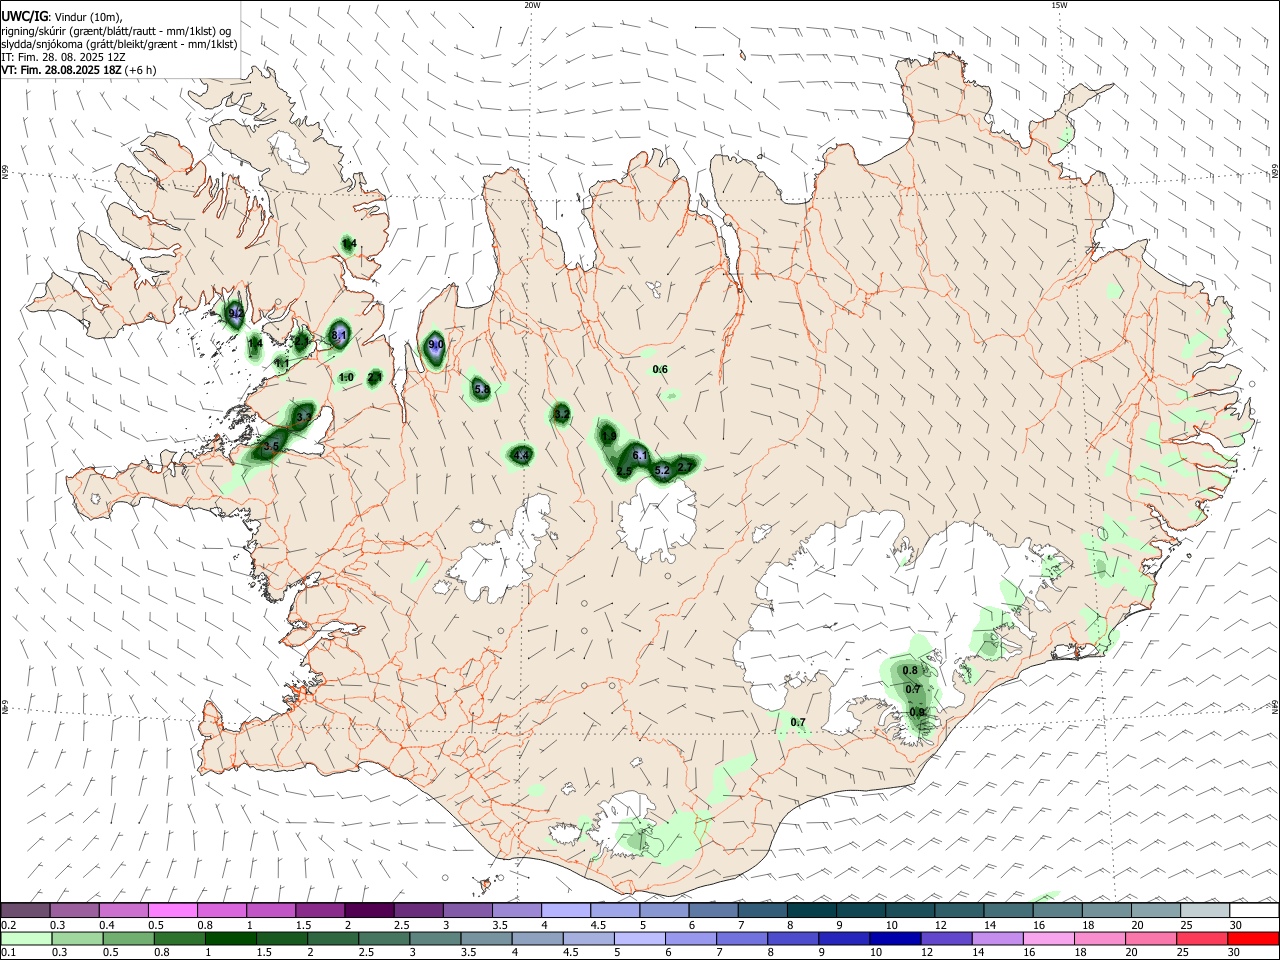Select the lavender 4 mm snow legend swatch
This screenshot has width=1280, height=960.
[x=566, y=910]
